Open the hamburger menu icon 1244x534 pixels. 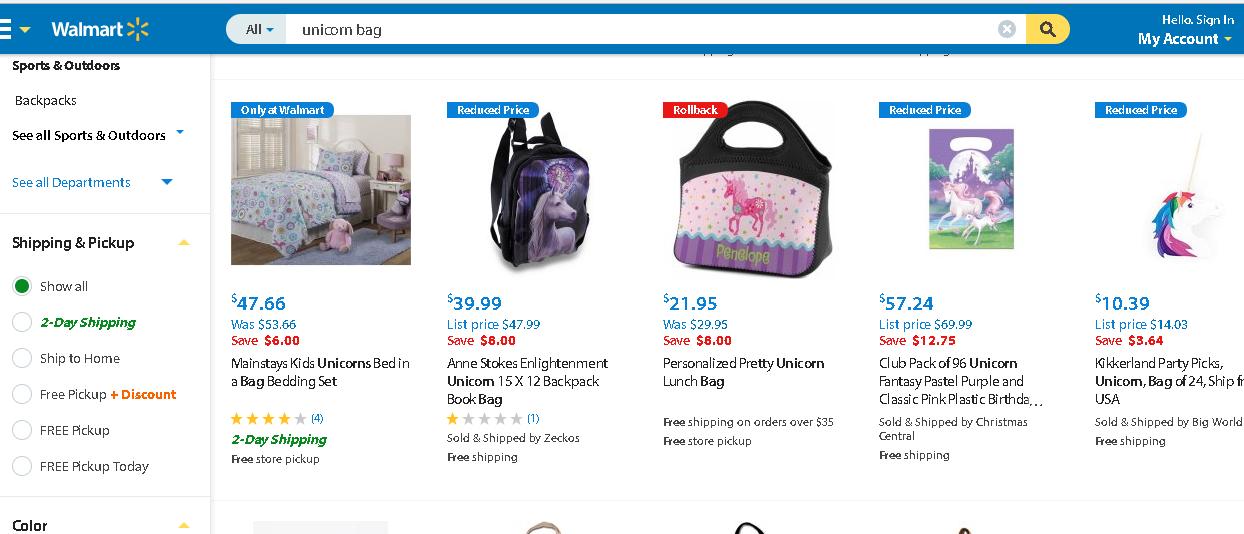(x=6, y=29)
